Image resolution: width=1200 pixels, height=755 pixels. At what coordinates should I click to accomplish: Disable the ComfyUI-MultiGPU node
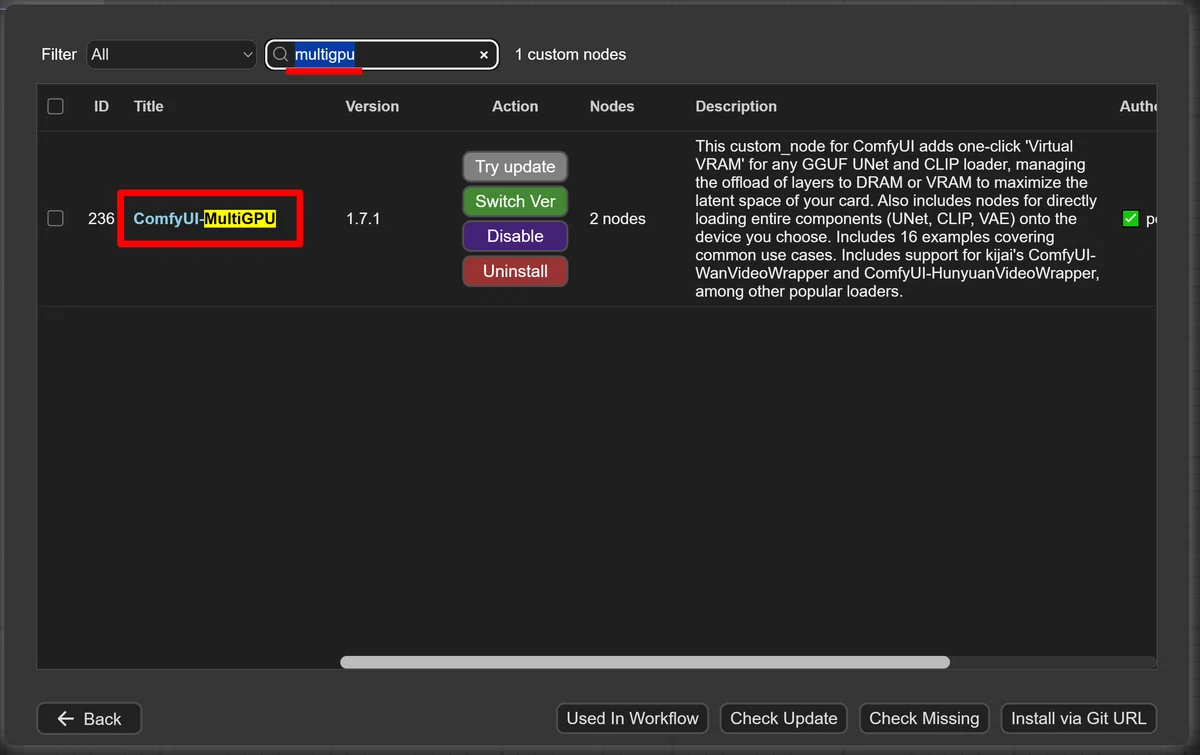[515, 236]
